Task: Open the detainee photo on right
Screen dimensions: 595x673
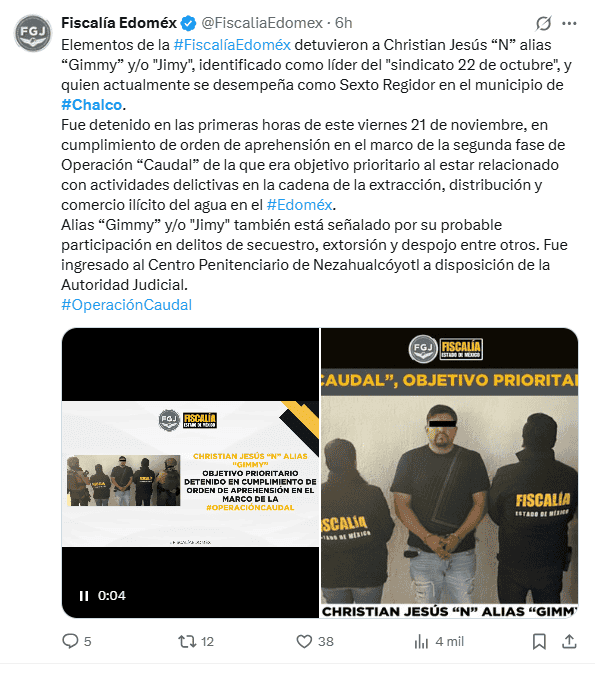Action: (x=449, y=473)
